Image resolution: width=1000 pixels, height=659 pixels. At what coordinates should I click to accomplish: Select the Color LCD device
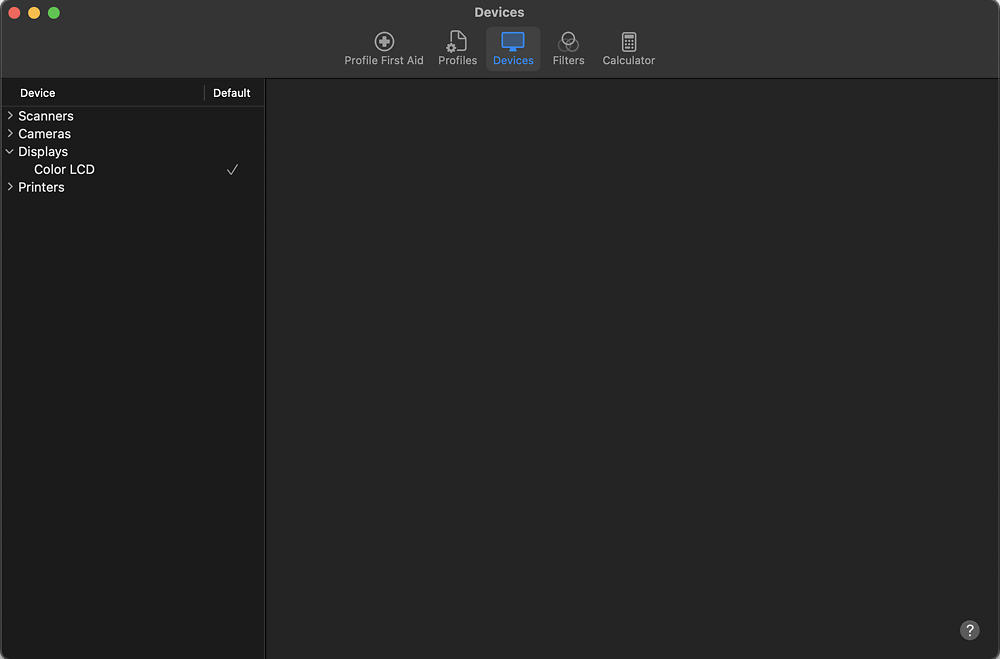tap(64, 169)
